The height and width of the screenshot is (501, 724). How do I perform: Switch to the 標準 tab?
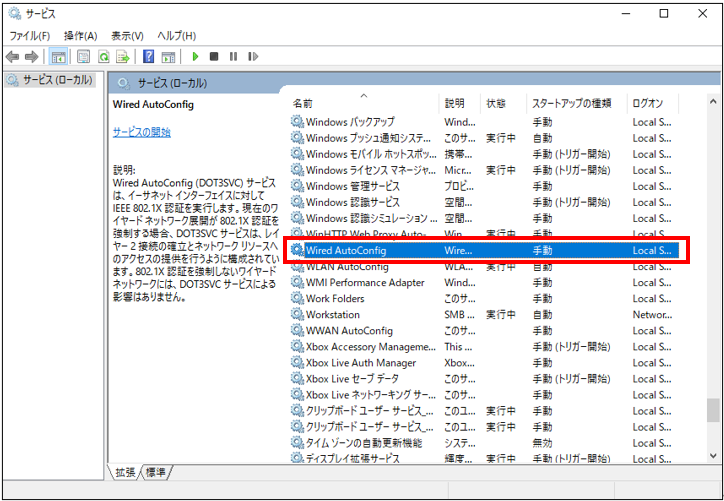pyautogui.click(x=156, y=472)
